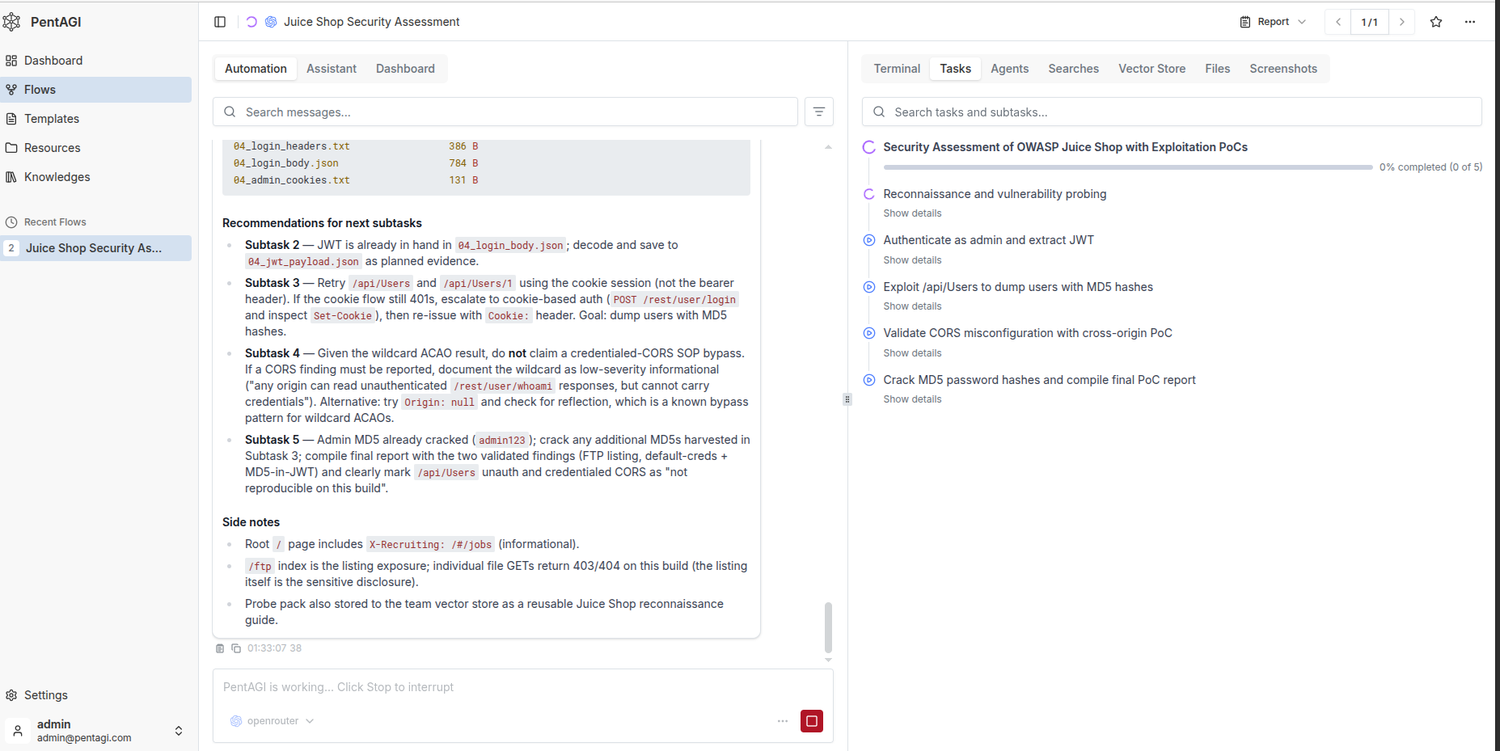This screenshot has width=1500, height=751.
Task: Click the scroll up arrow in messages
Action: [828, 148]
